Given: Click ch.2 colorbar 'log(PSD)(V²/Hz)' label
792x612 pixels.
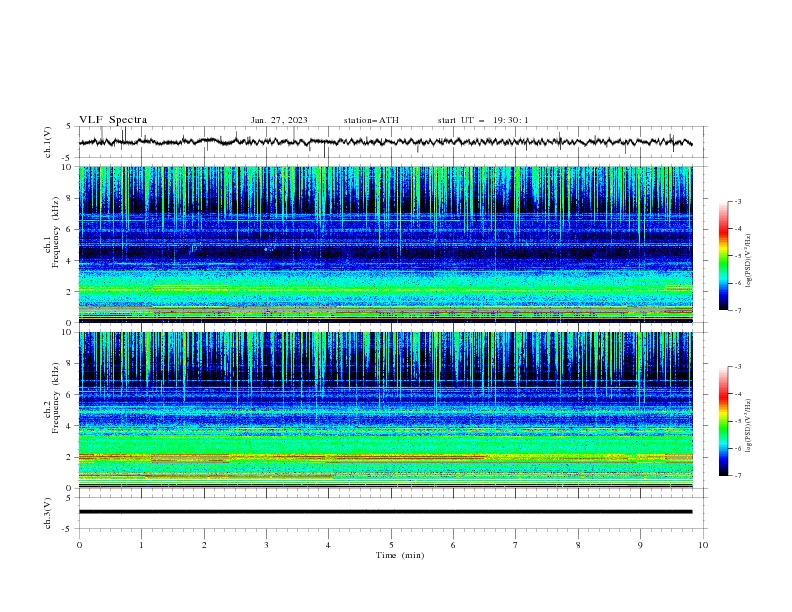Looking at the screenshot, I should pos(749,425).
